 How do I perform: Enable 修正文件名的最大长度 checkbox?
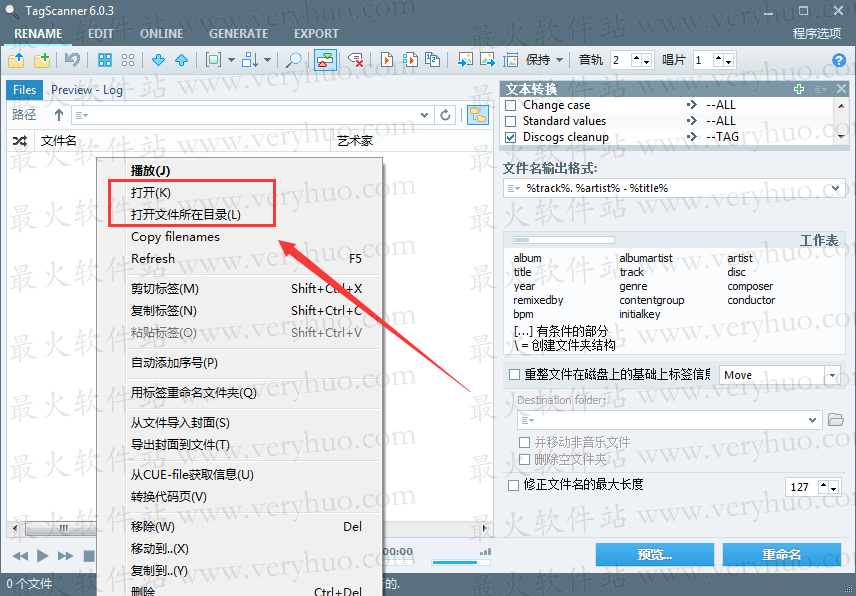point(514,485)
